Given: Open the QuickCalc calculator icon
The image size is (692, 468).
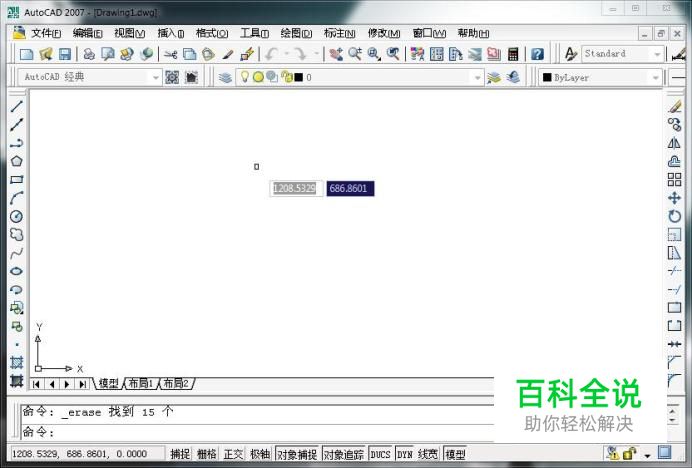Looking at the screenshot, I should tap(513, 54).
